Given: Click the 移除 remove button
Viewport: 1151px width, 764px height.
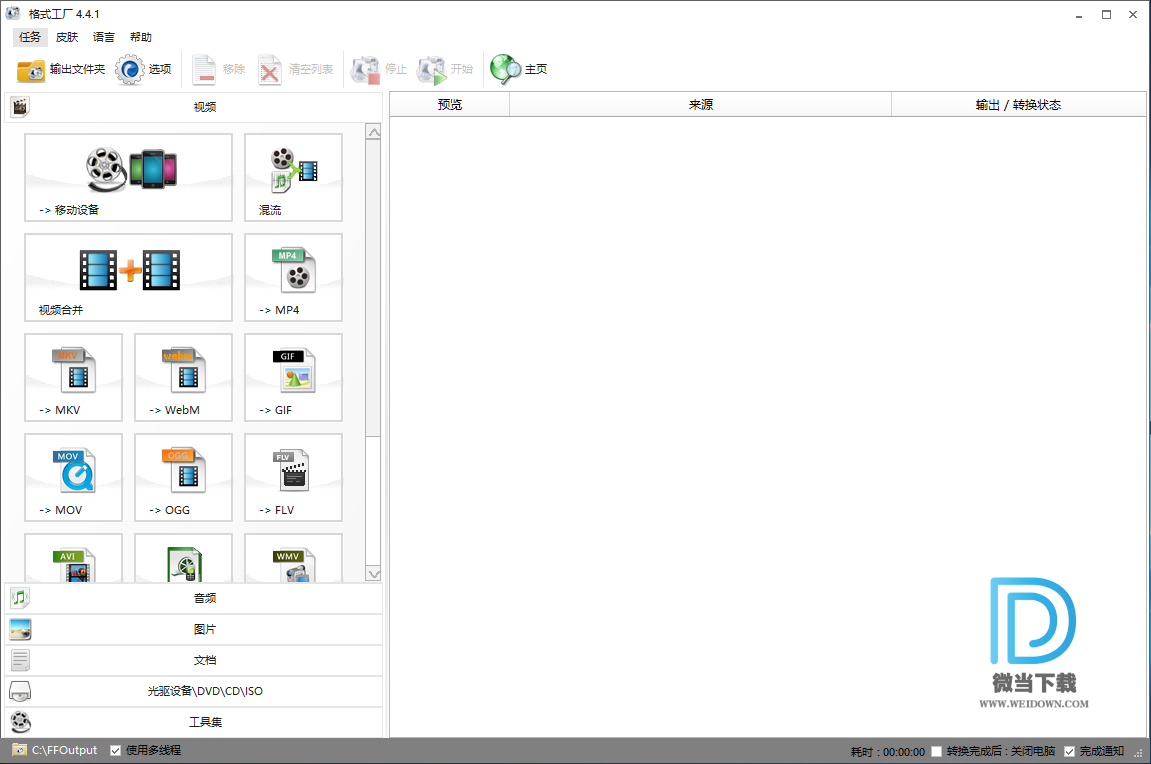Looking at the screenshot, I should click(218, 69).
